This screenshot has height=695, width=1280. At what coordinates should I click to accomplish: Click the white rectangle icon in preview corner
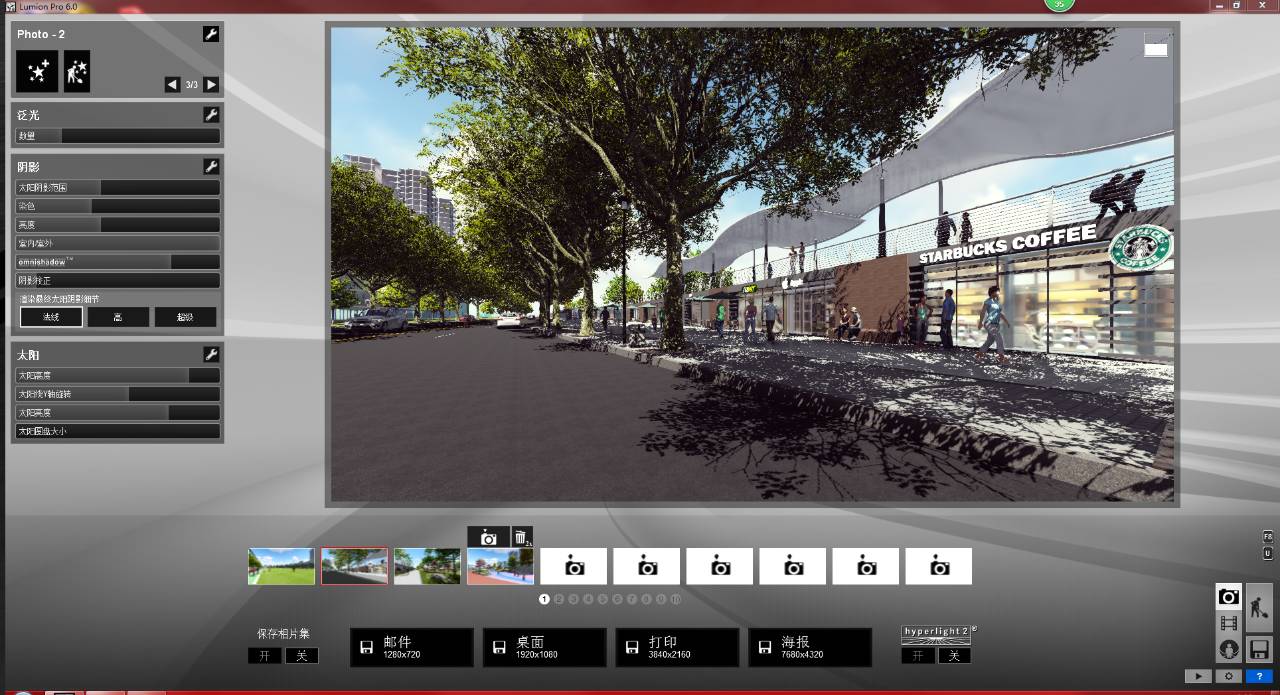[1155, 44]
